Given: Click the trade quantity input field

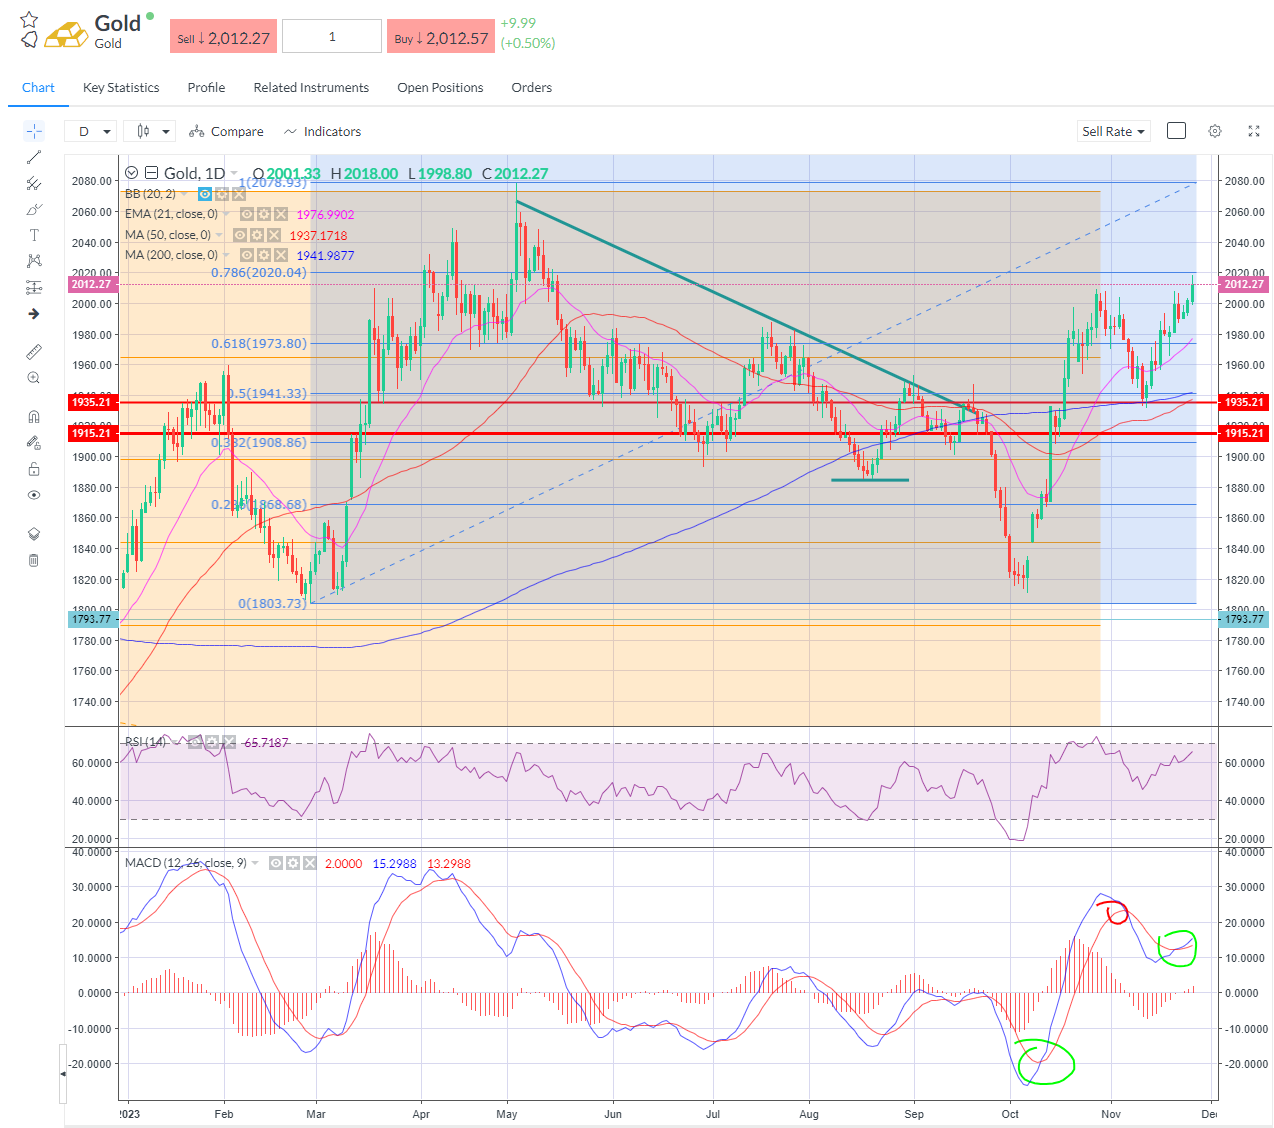Looking at the screenshot, I should 332,37.
